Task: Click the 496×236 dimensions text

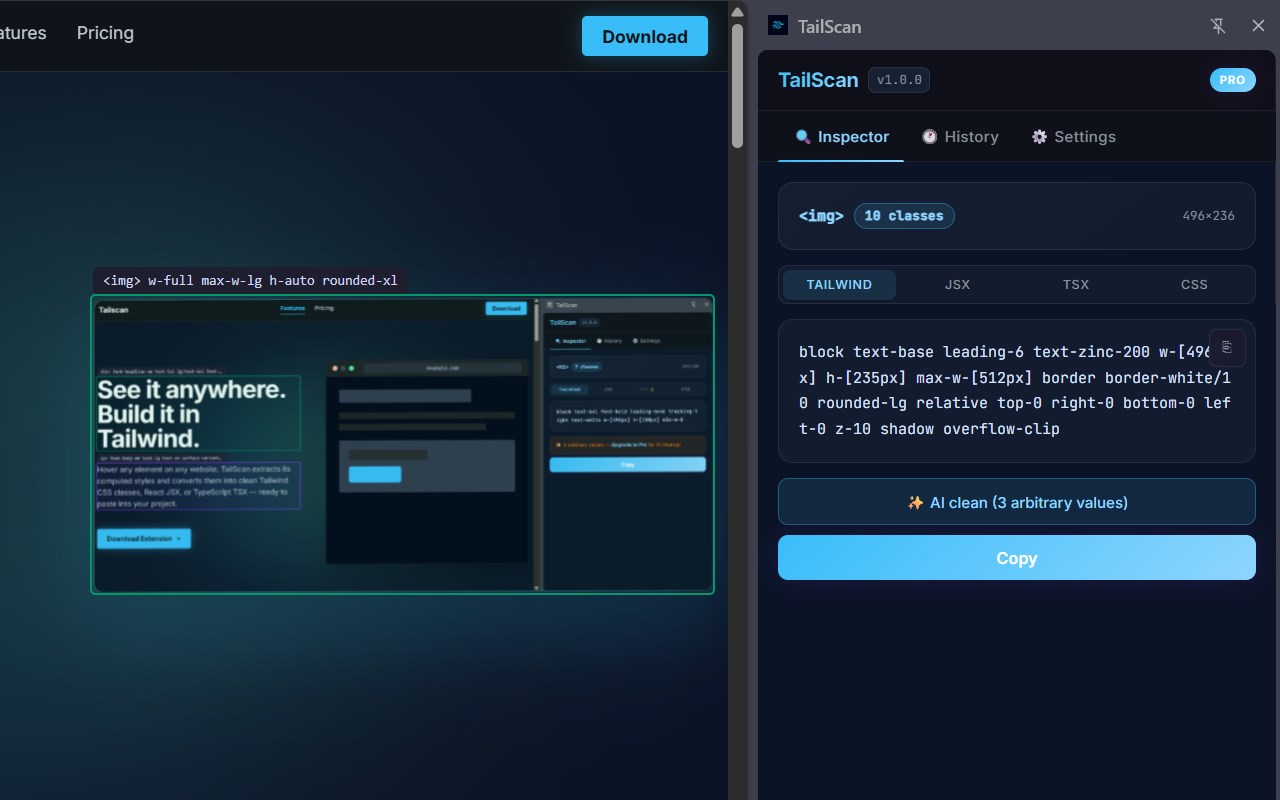Action: click(1208, 216)
